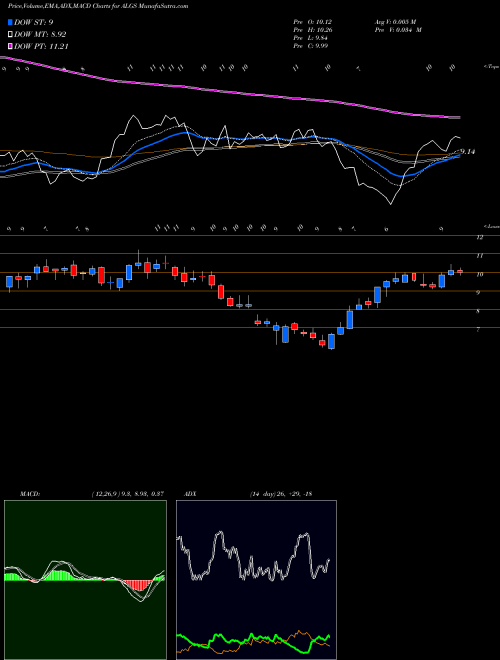The height and width of the screenshot is (660, 500).
Task: Select the 'DOW PT: 11.21' legend label
Action: pyautogui.click(x=41, y=46)
